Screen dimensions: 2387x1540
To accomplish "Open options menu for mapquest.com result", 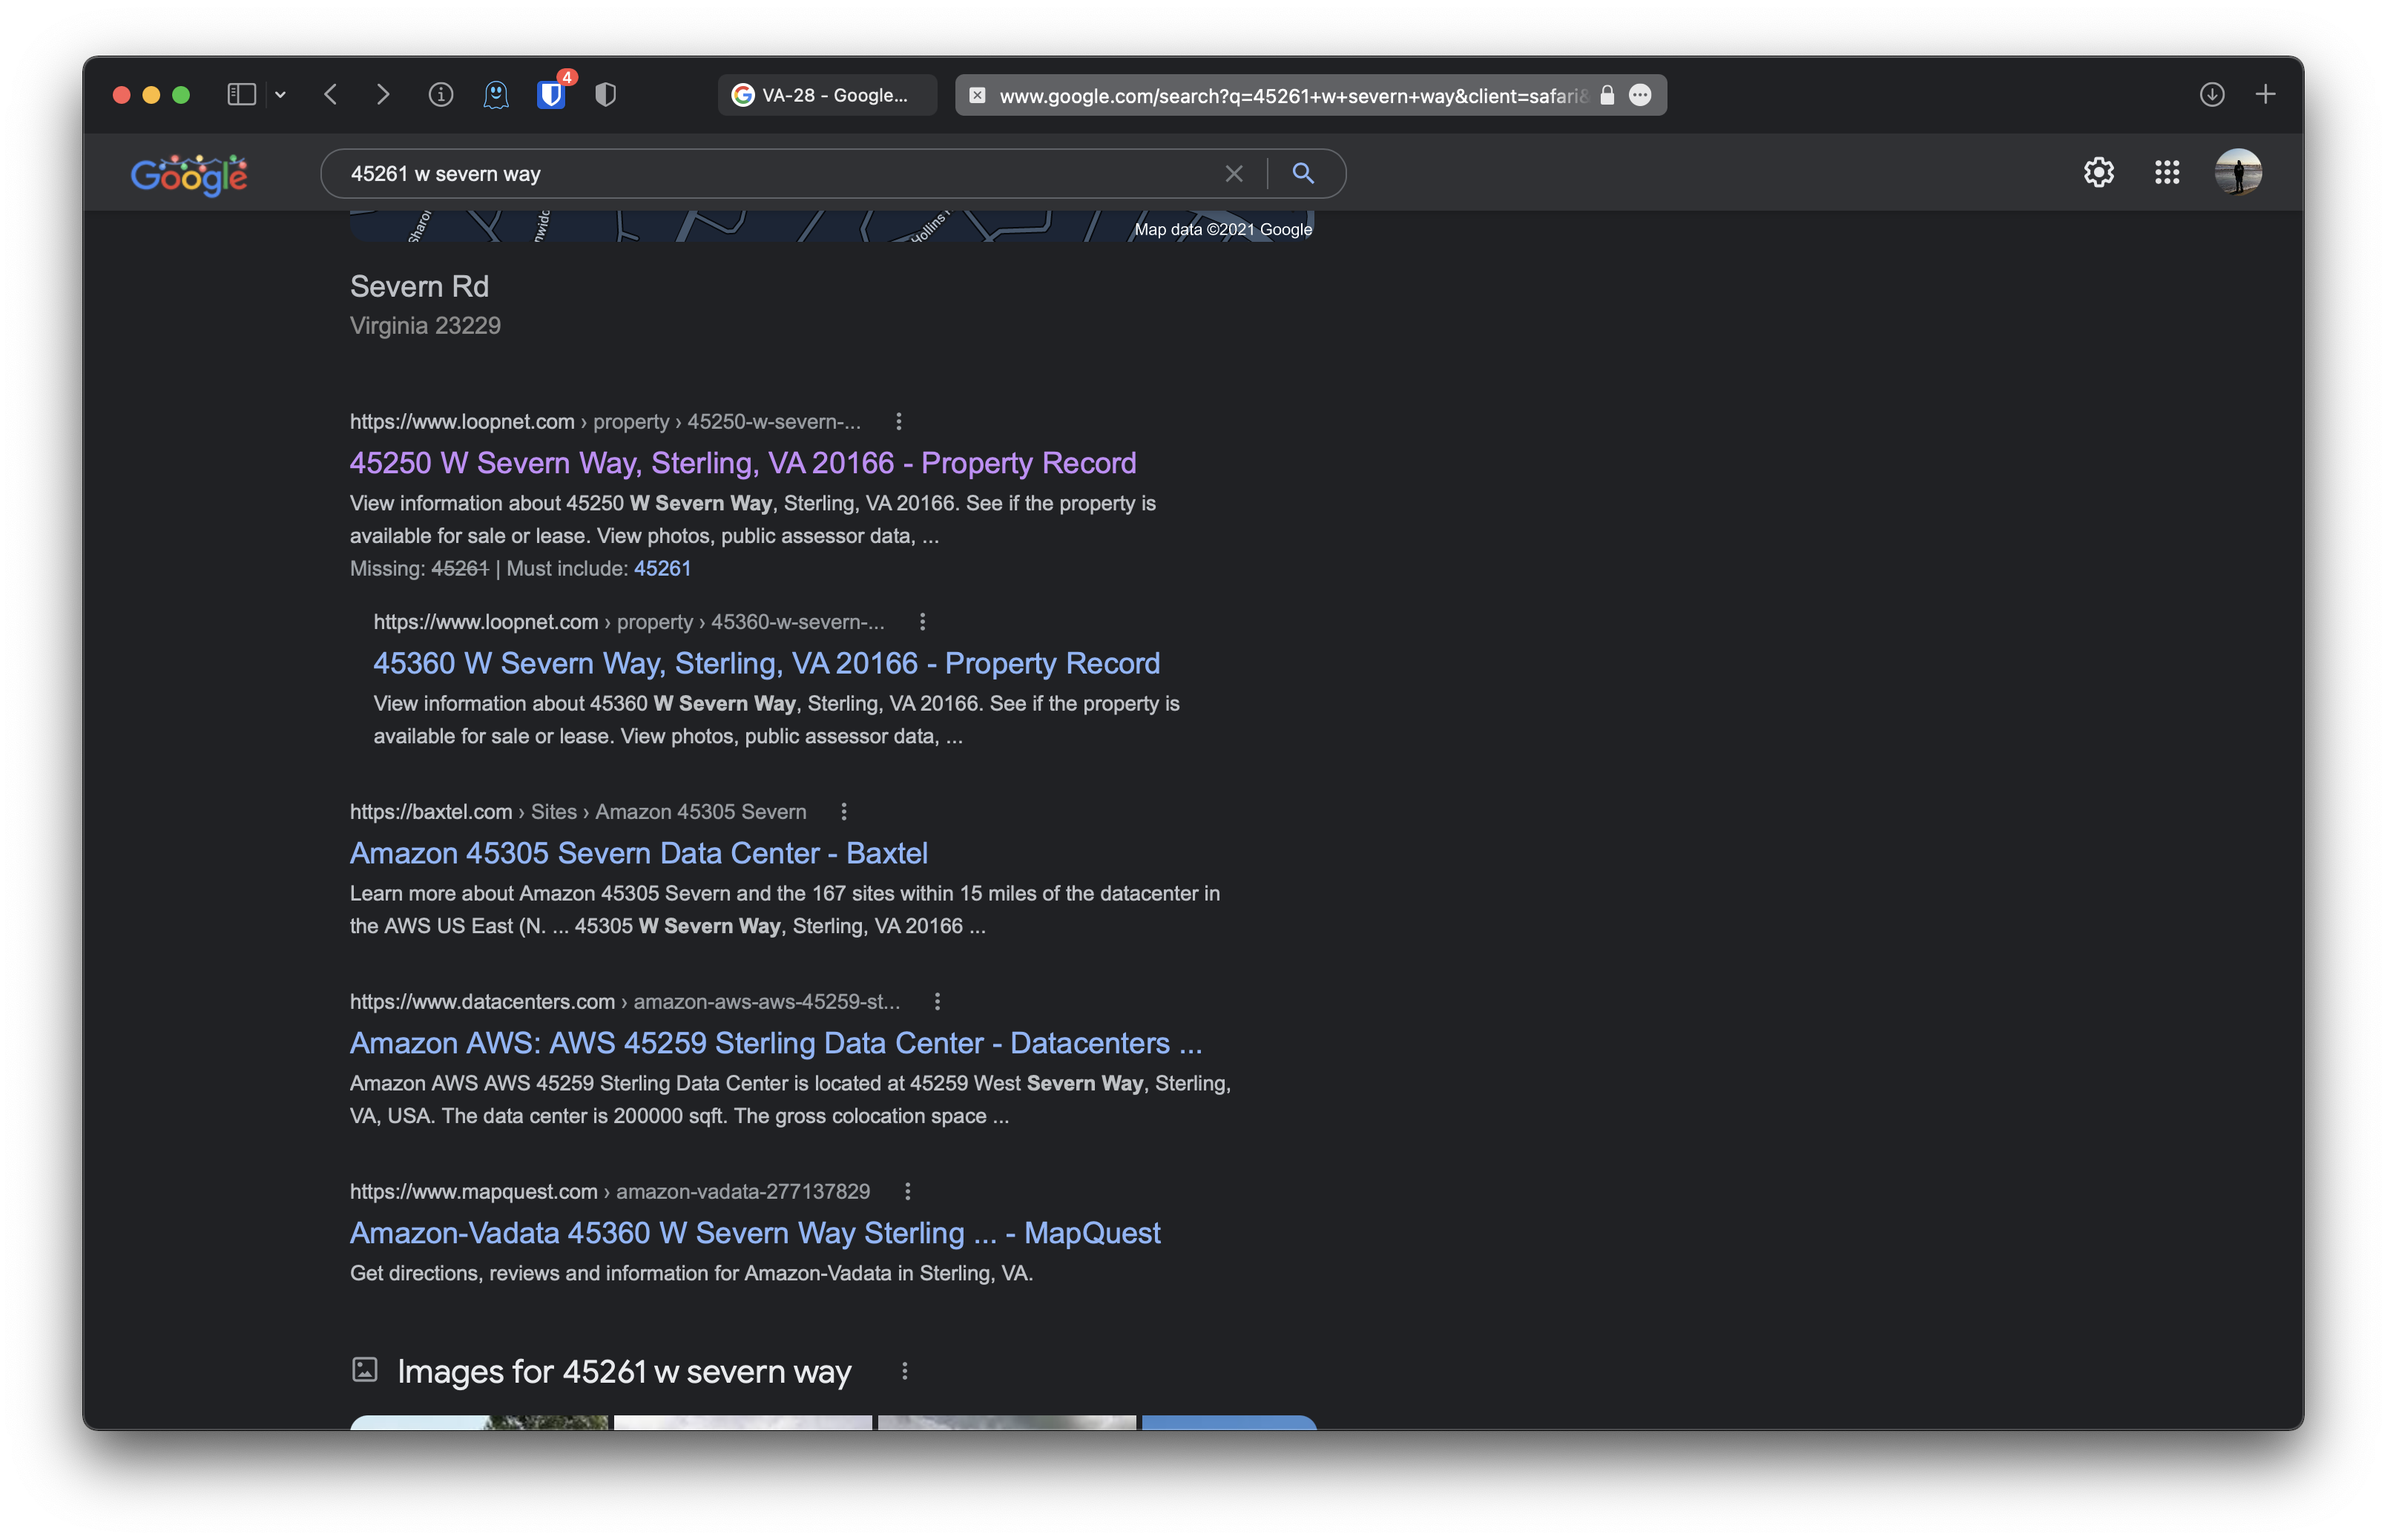I will [908, 1192].
